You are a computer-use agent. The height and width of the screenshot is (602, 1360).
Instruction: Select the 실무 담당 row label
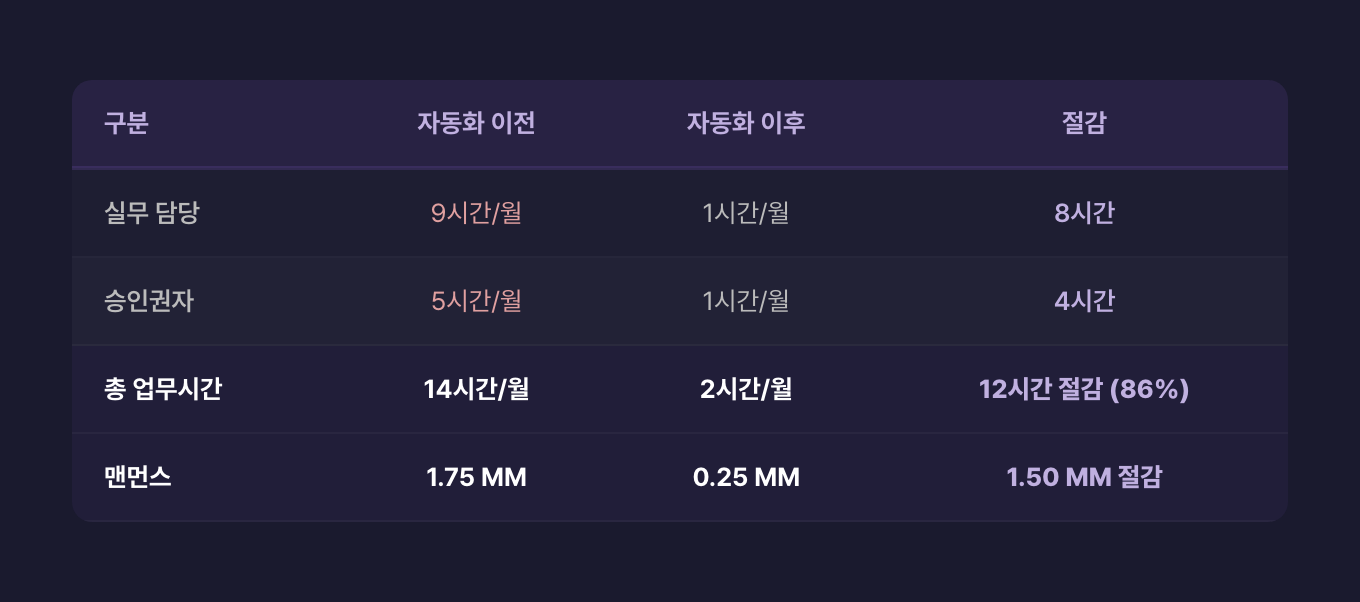[x=152, y=213]
